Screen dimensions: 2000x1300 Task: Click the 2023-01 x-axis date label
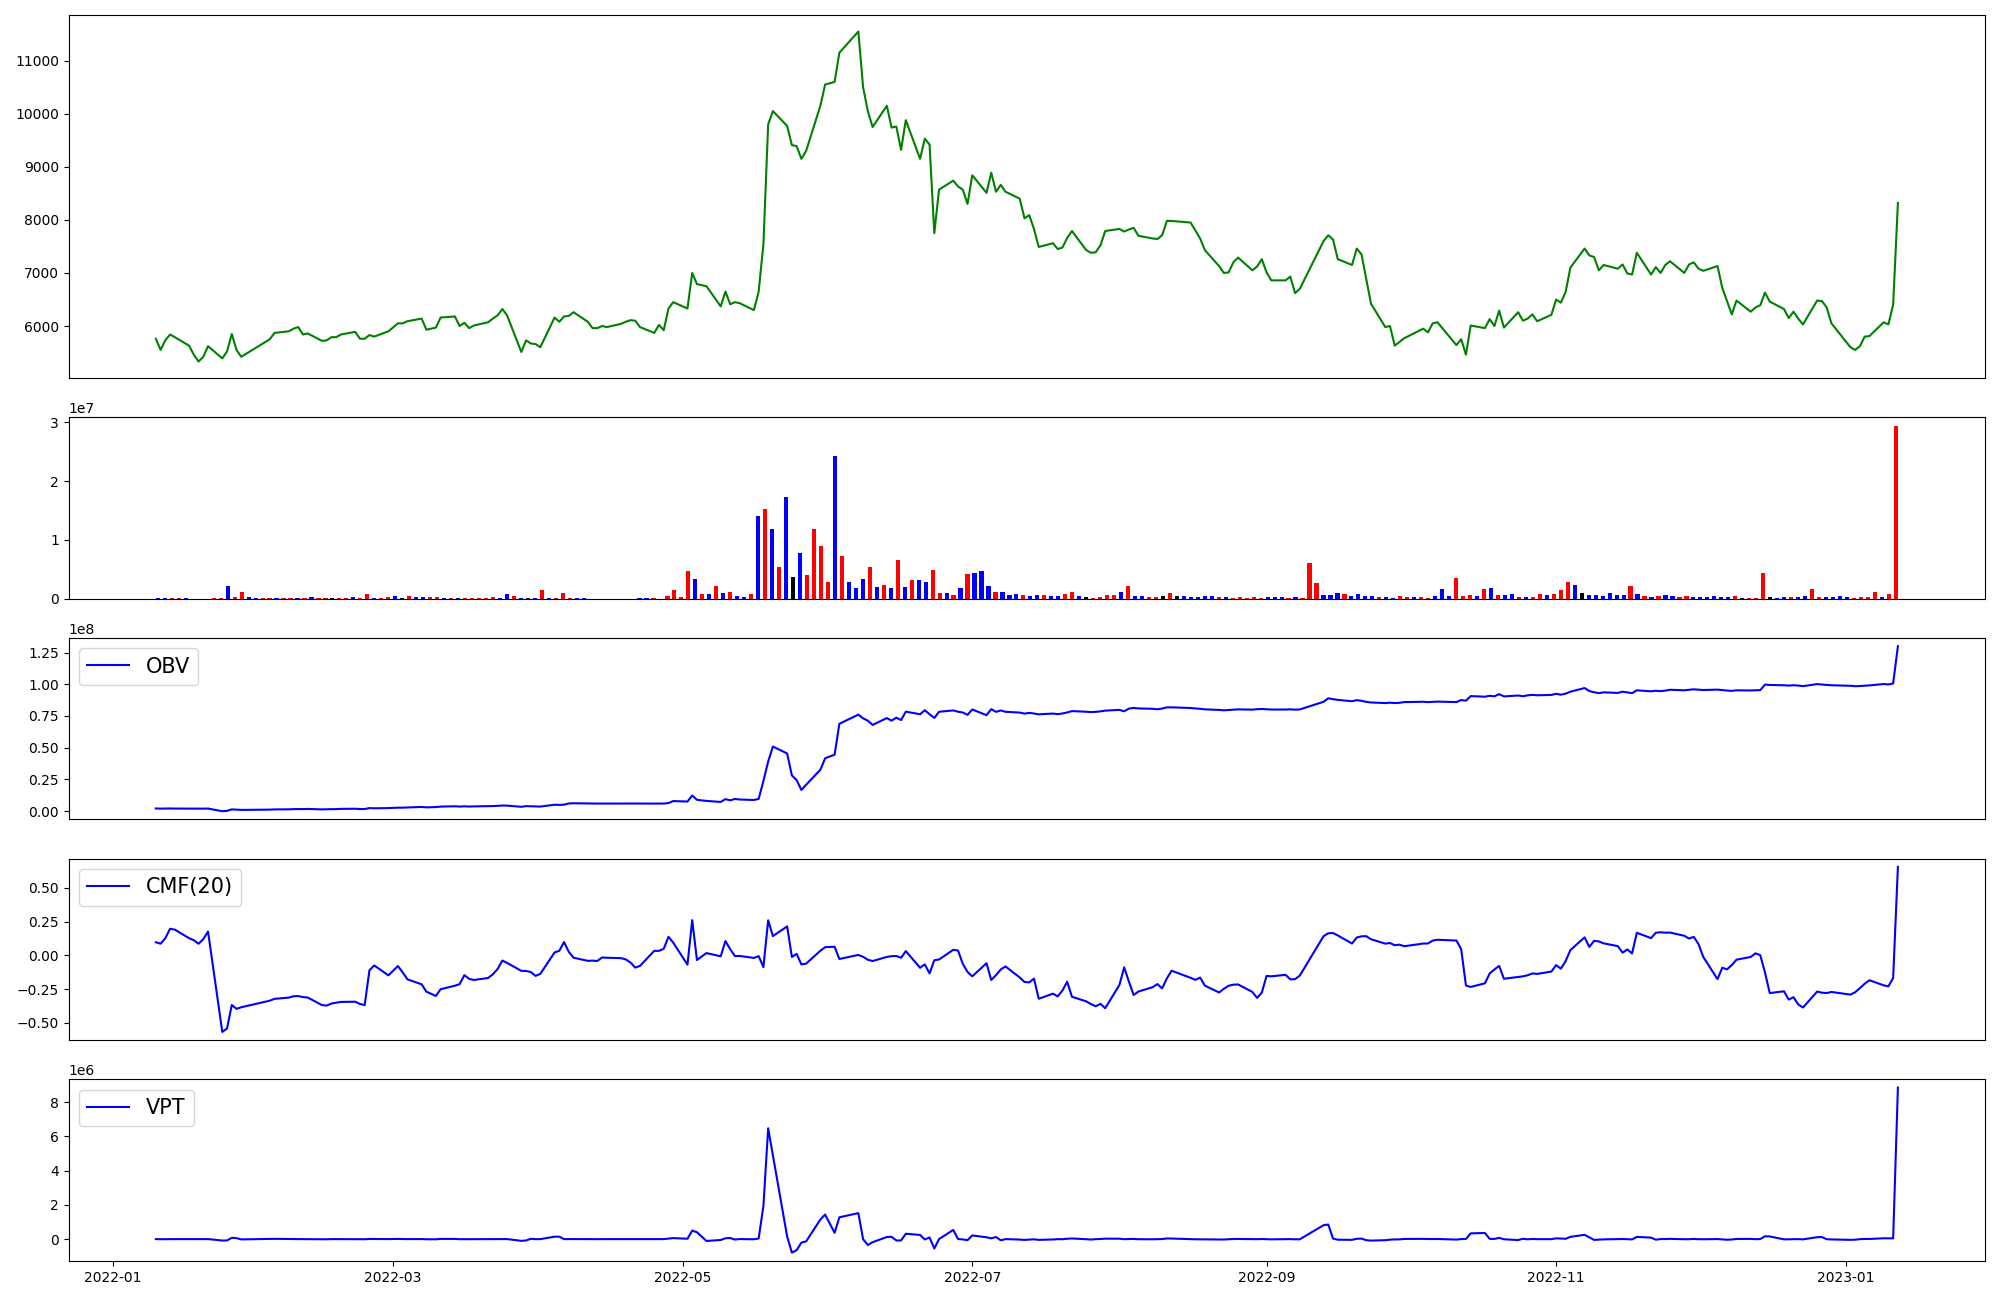pyautogui.click(x=1847, y=1277)
